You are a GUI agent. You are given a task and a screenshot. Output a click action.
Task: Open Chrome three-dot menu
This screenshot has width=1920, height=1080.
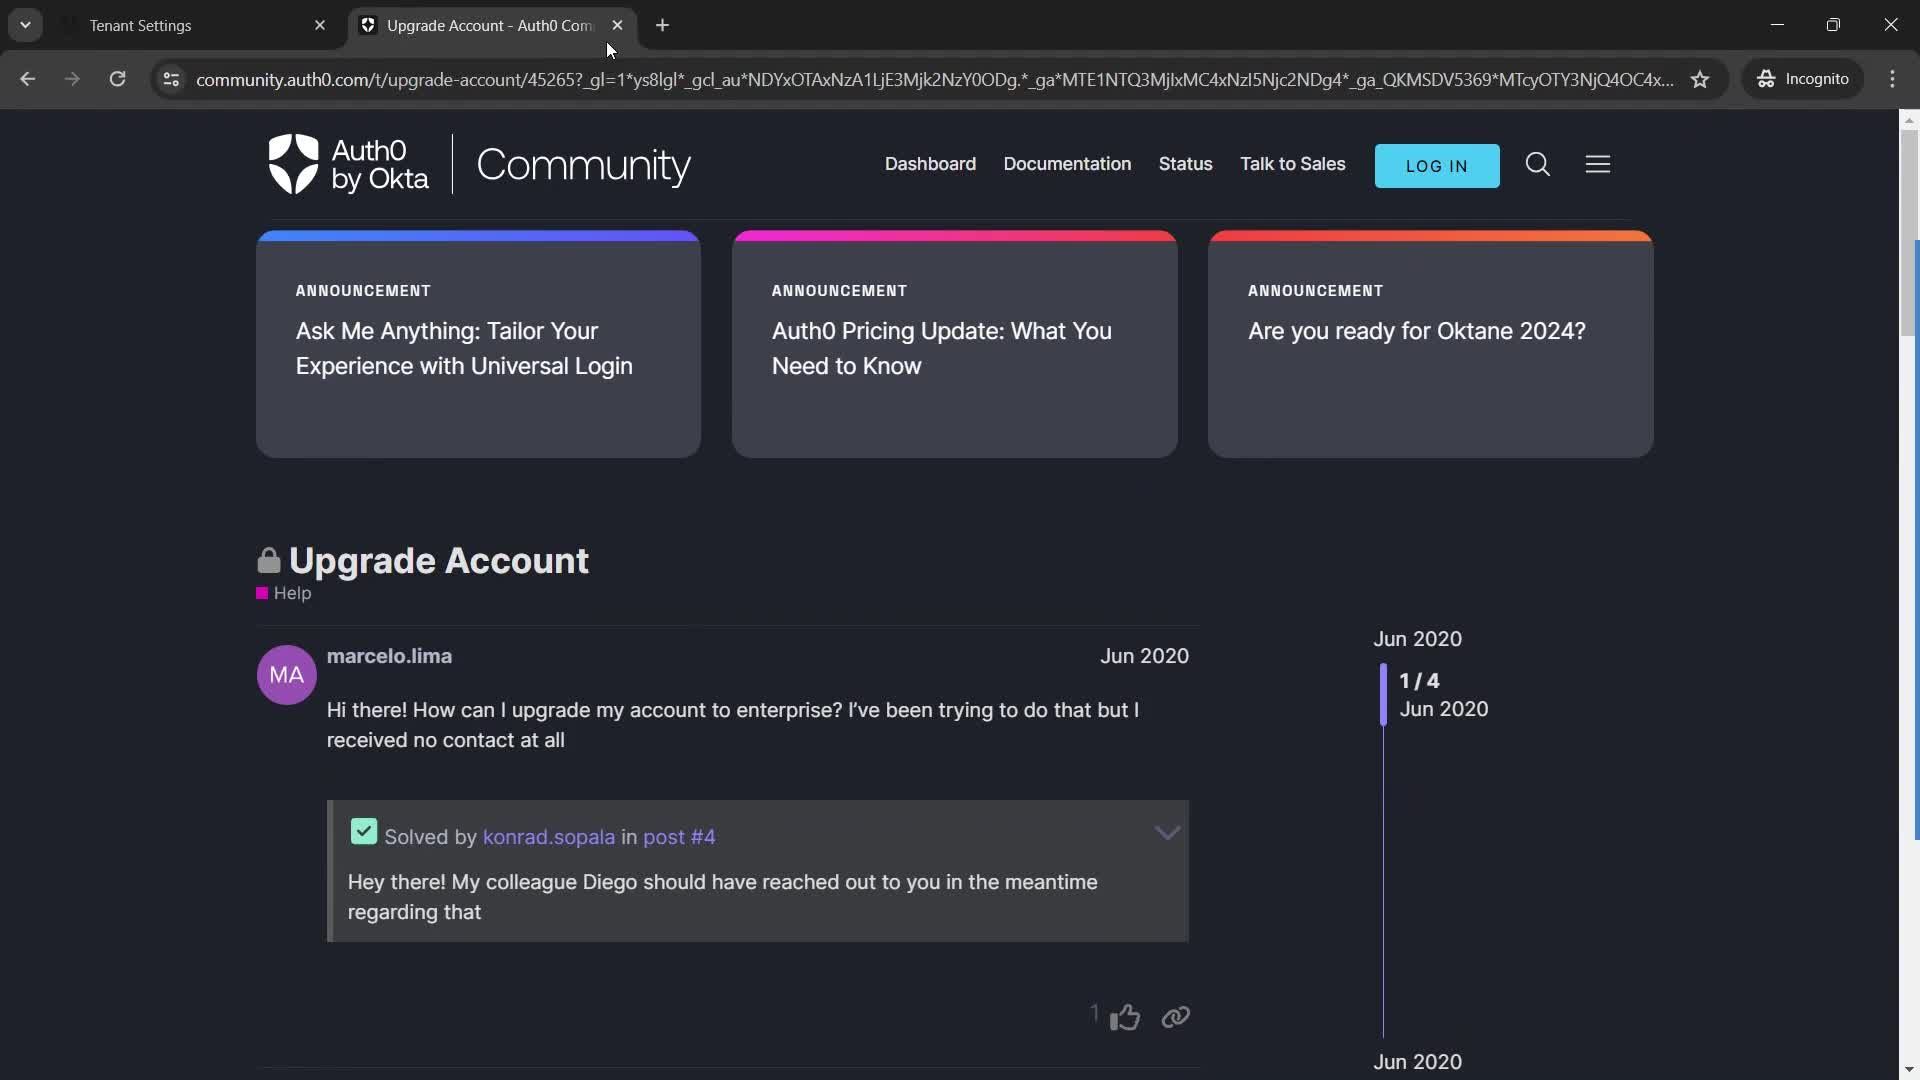point(1892,79)
